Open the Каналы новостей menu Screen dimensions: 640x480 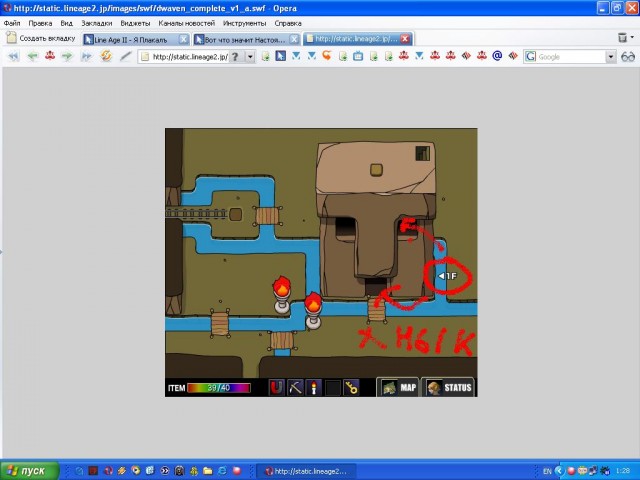coord(187,23)
